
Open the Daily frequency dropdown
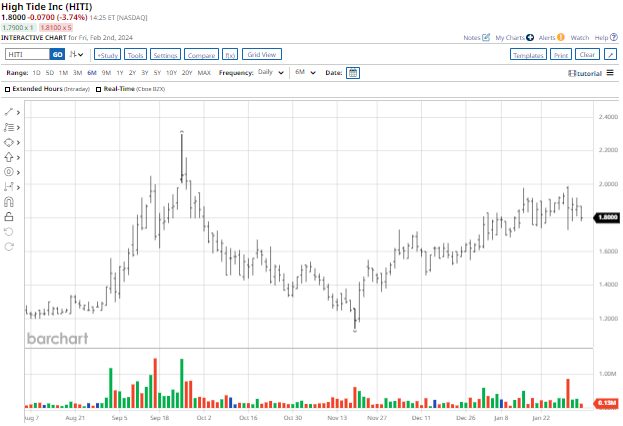point(270,73)
